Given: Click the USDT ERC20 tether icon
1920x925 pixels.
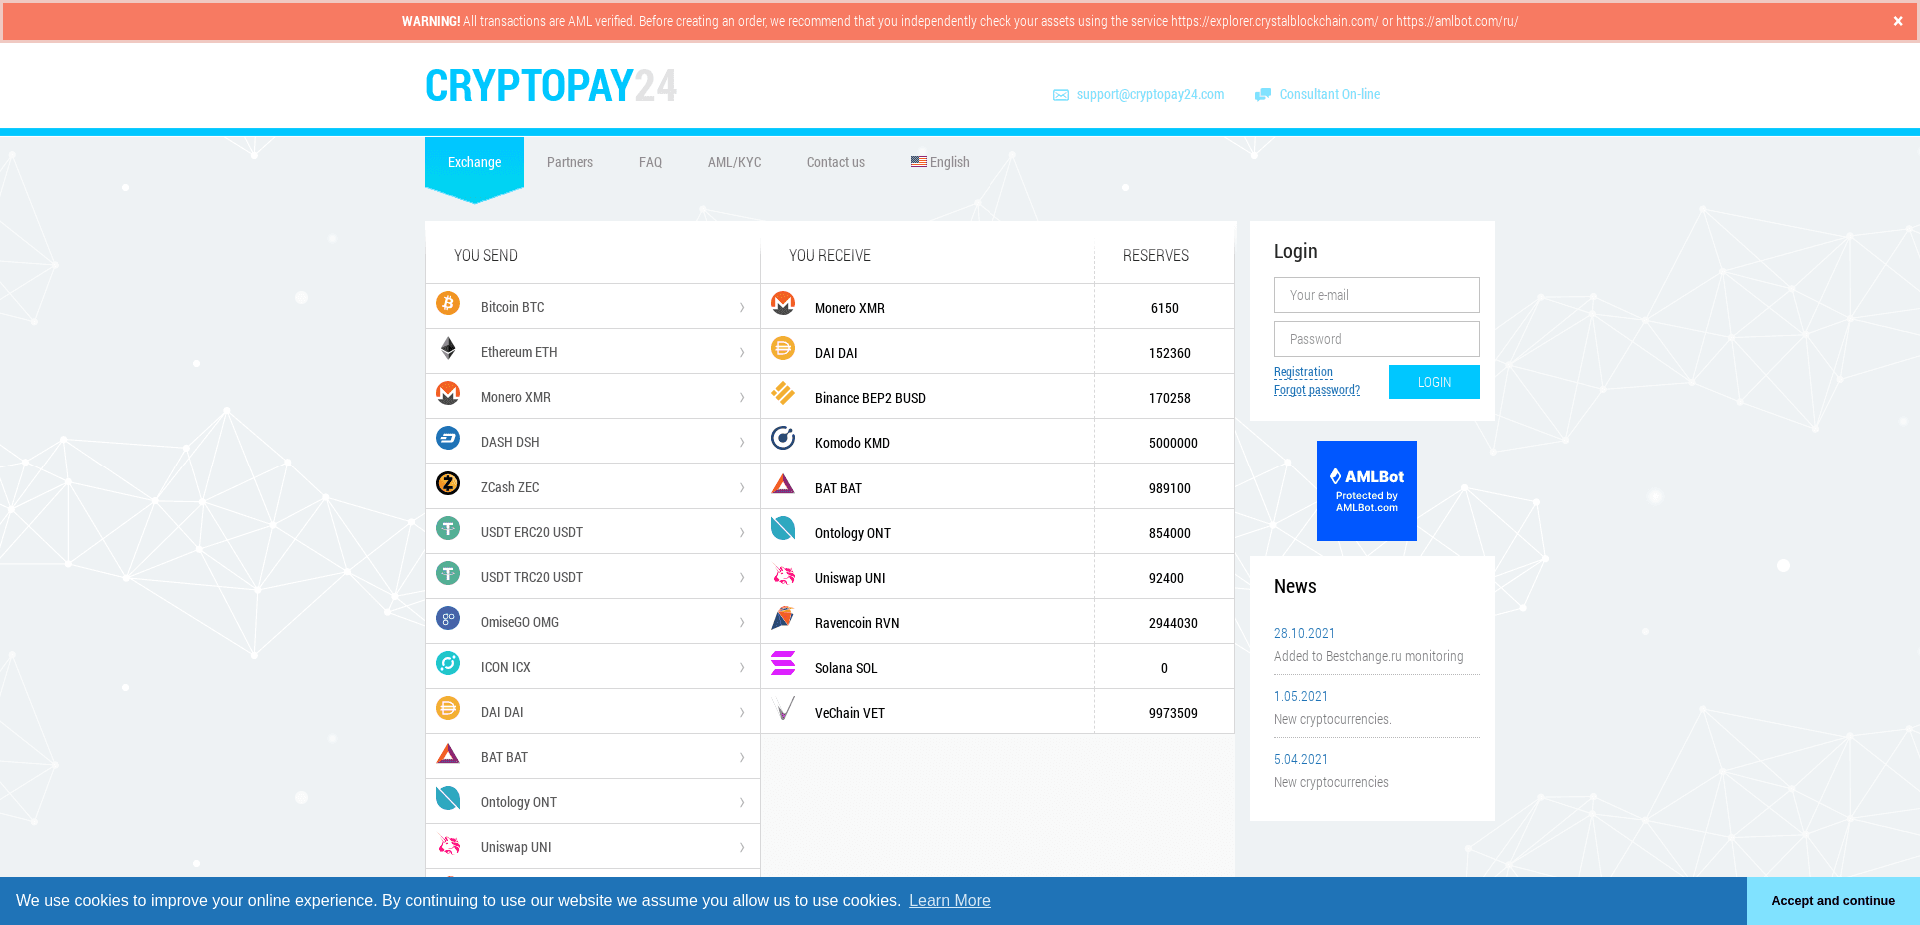Looking at the screenshot, I should (x=448, y=529).
